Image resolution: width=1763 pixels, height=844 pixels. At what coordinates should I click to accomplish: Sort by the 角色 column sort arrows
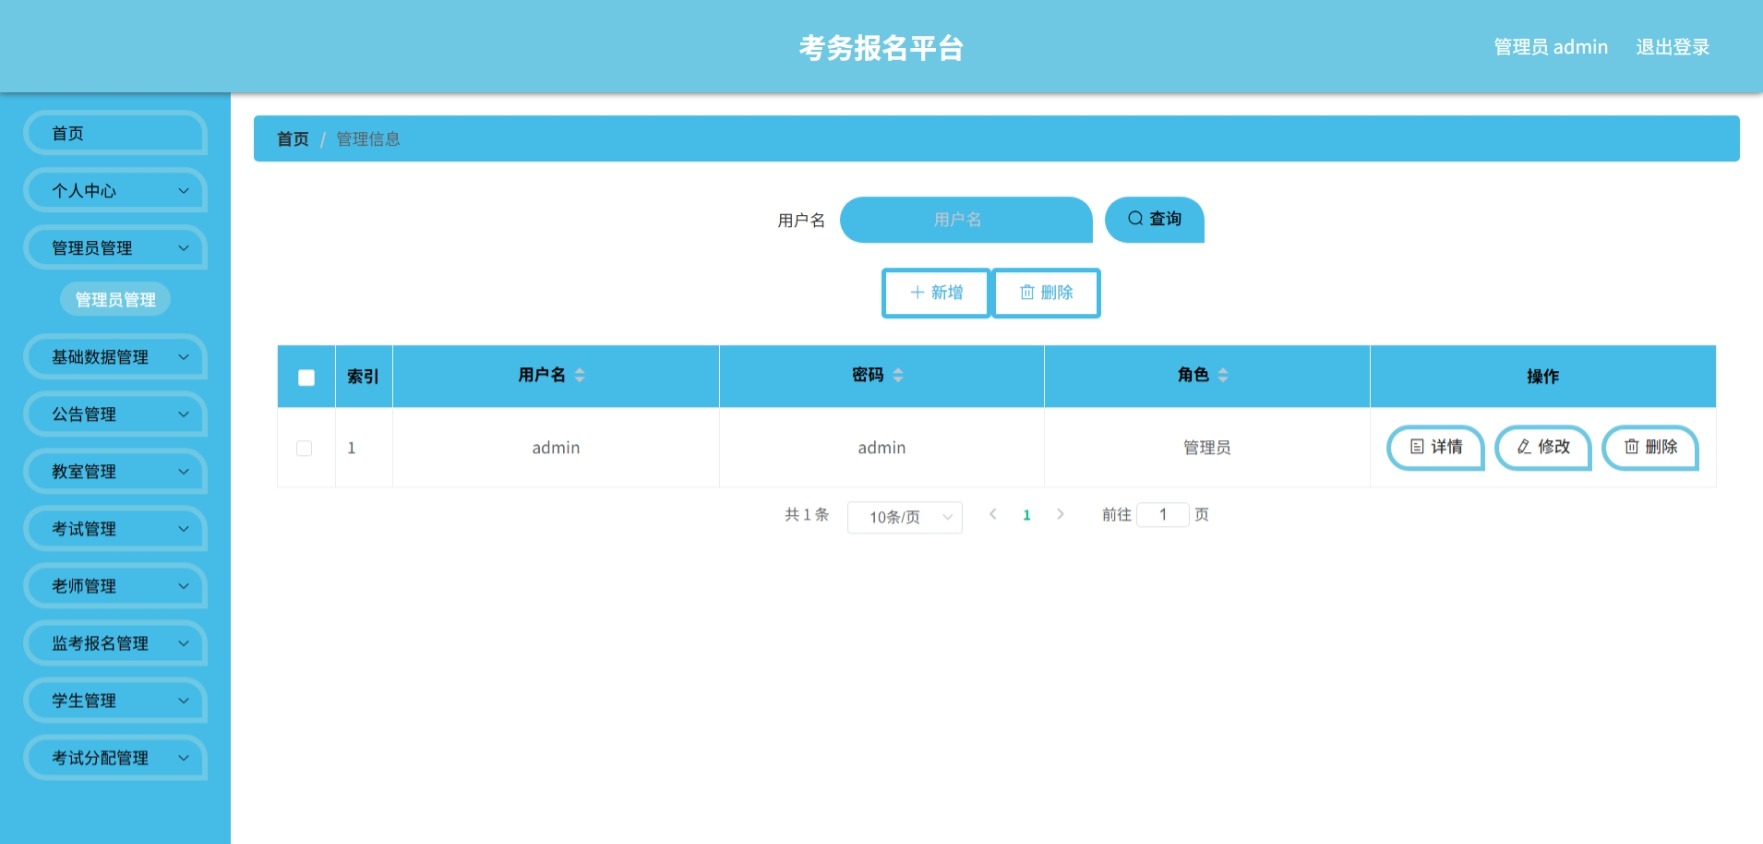click(x=1223, y=375)
